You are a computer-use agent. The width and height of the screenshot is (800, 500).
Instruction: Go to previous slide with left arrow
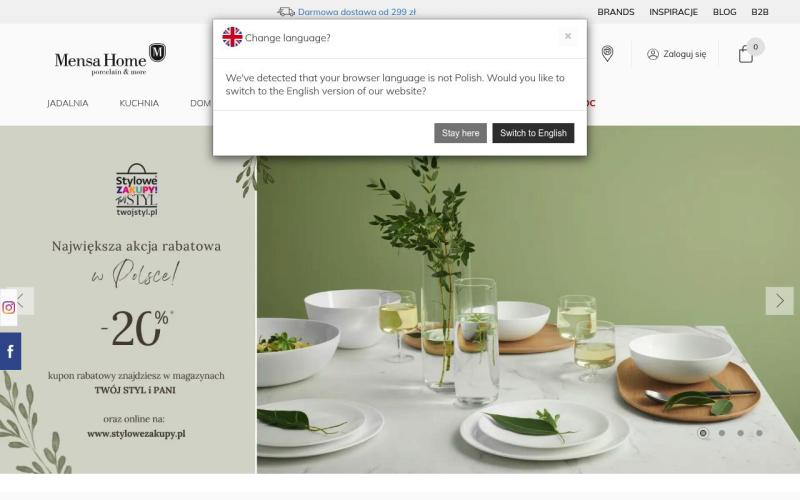[x=23, y=301]
